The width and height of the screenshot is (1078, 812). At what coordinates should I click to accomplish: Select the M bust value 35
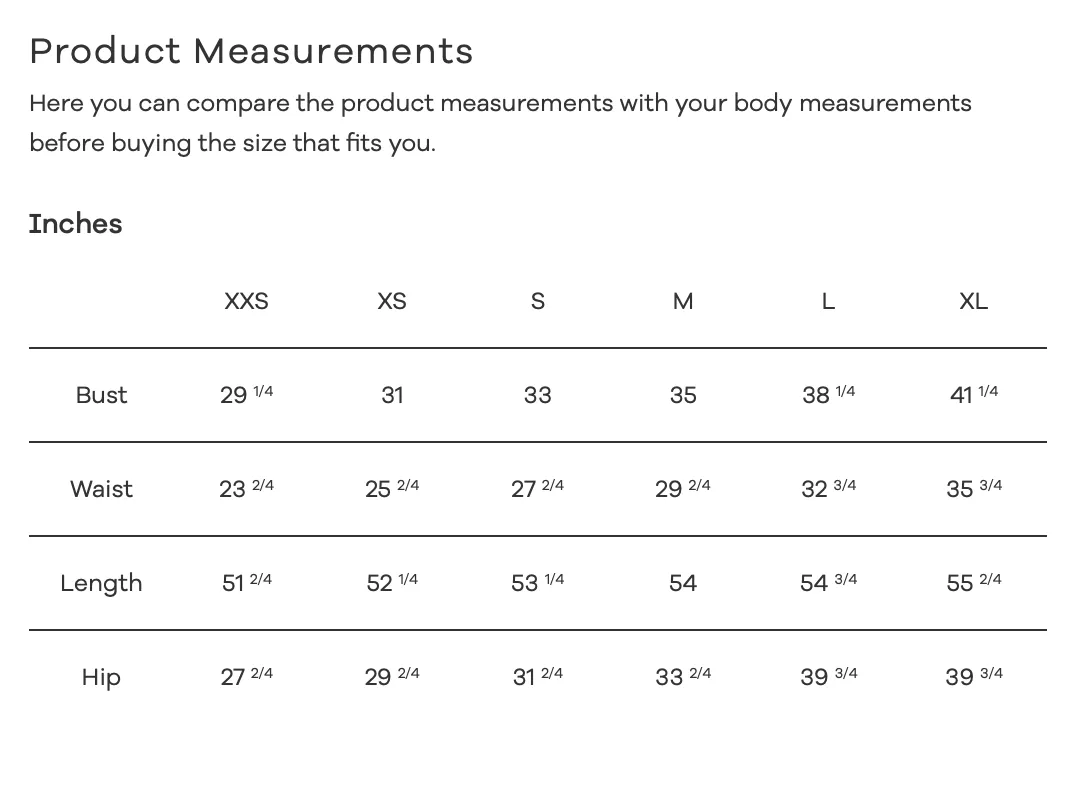[683, 395]
